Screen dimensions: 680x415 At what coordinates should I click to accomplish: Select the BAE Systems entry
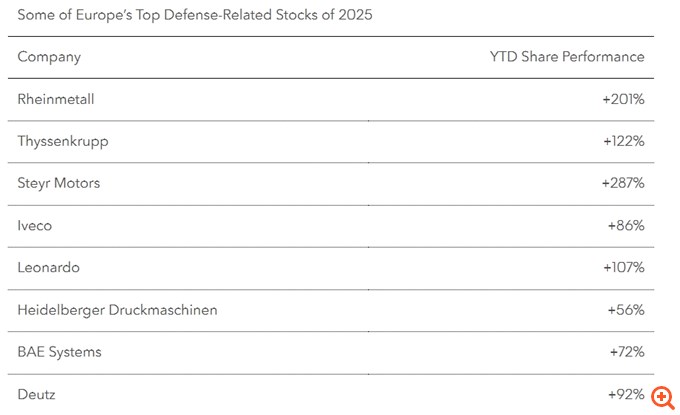(x=59, y=352)
